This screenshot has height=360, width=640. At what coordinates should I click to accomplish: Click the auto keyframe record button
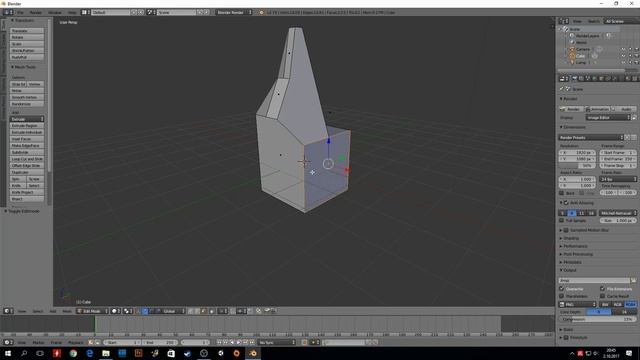pos(304,342)
